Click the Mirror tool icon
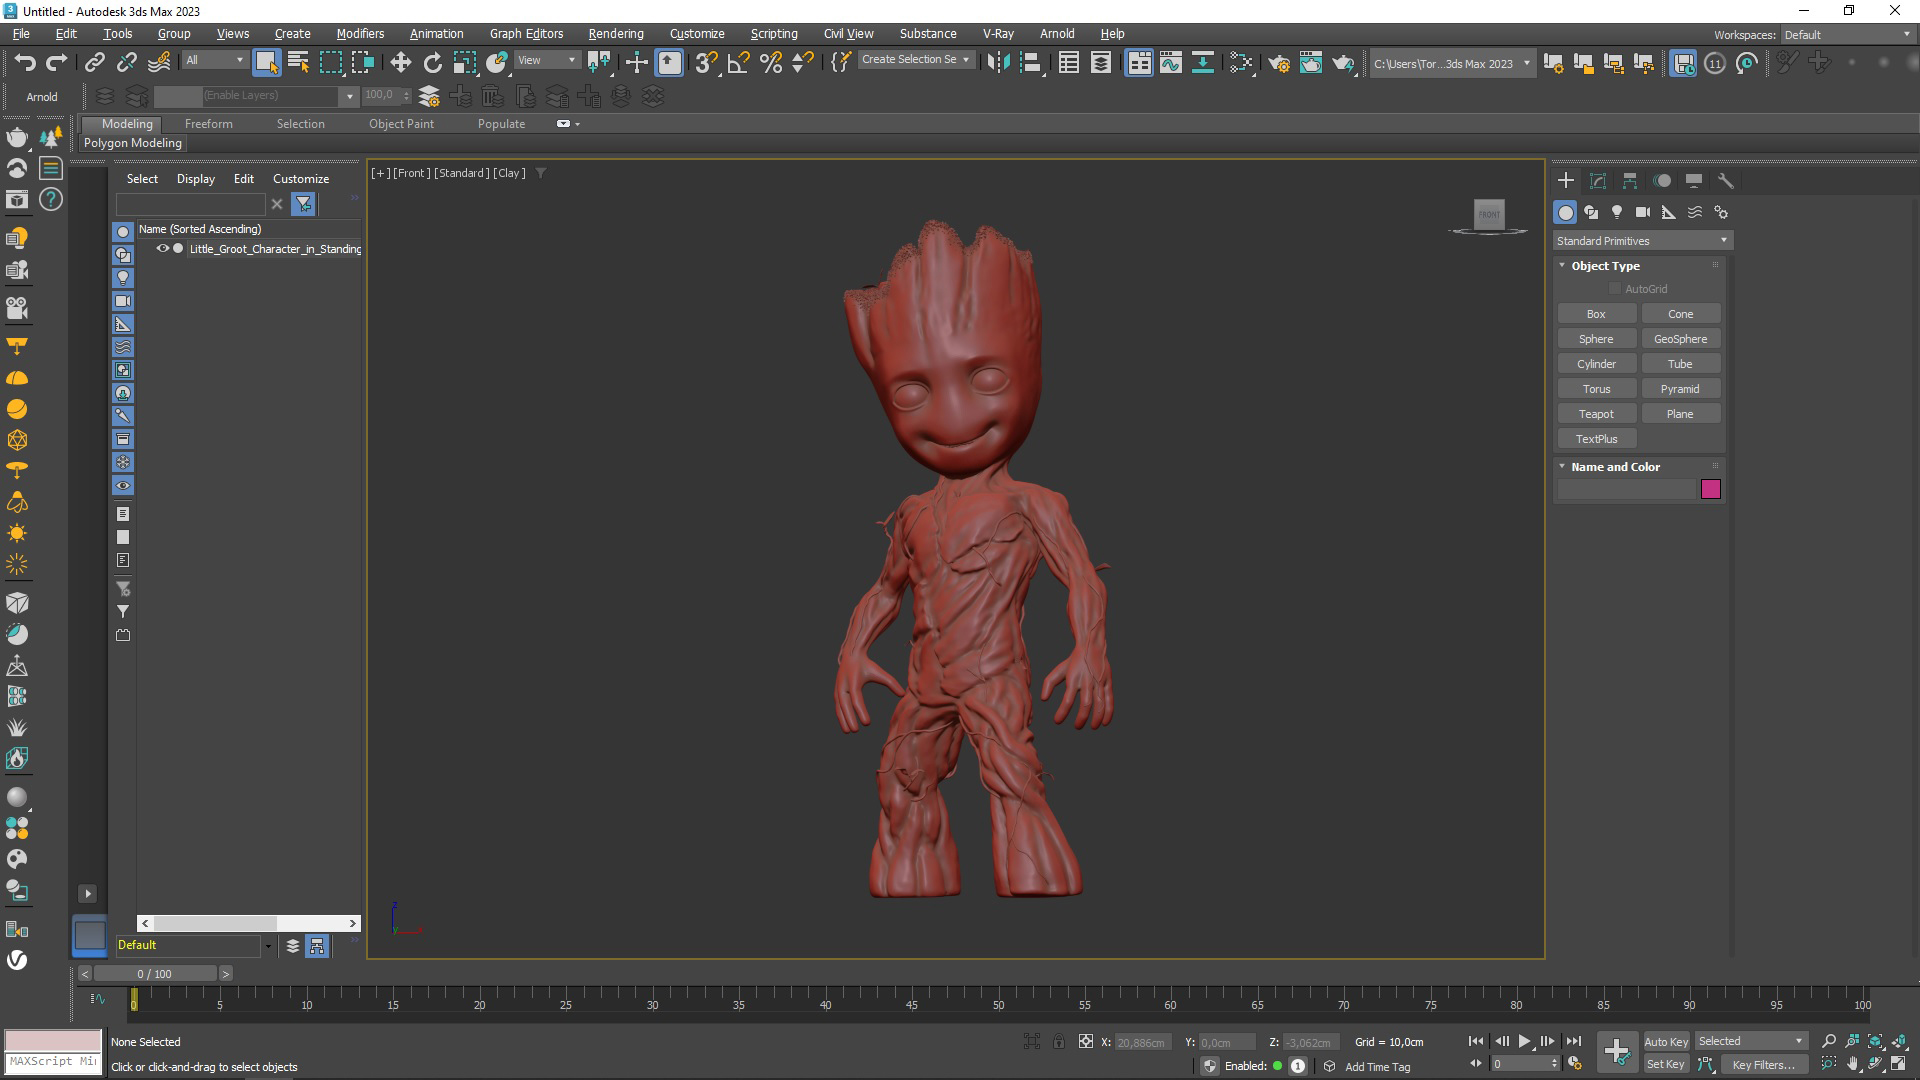 [x=998, y=63]
